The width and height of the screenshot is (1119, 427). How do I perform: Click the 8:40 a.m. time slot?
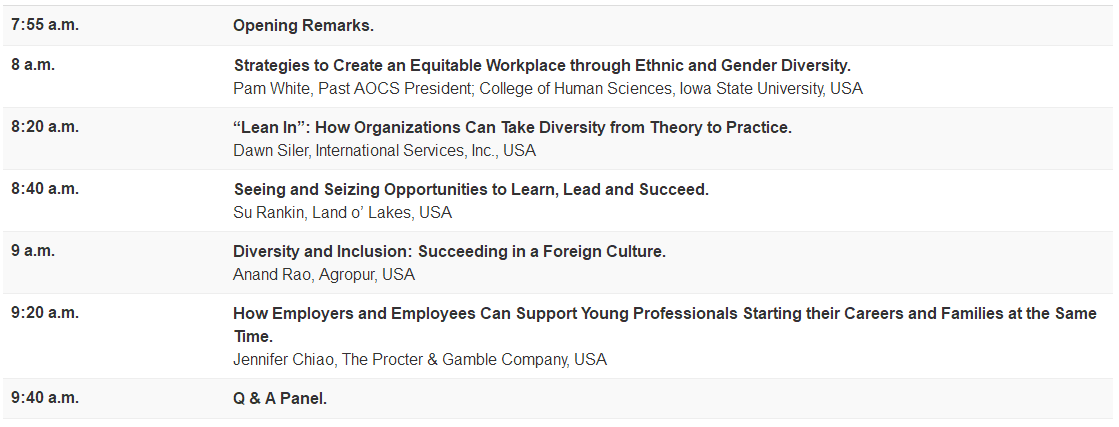[45, 188]
